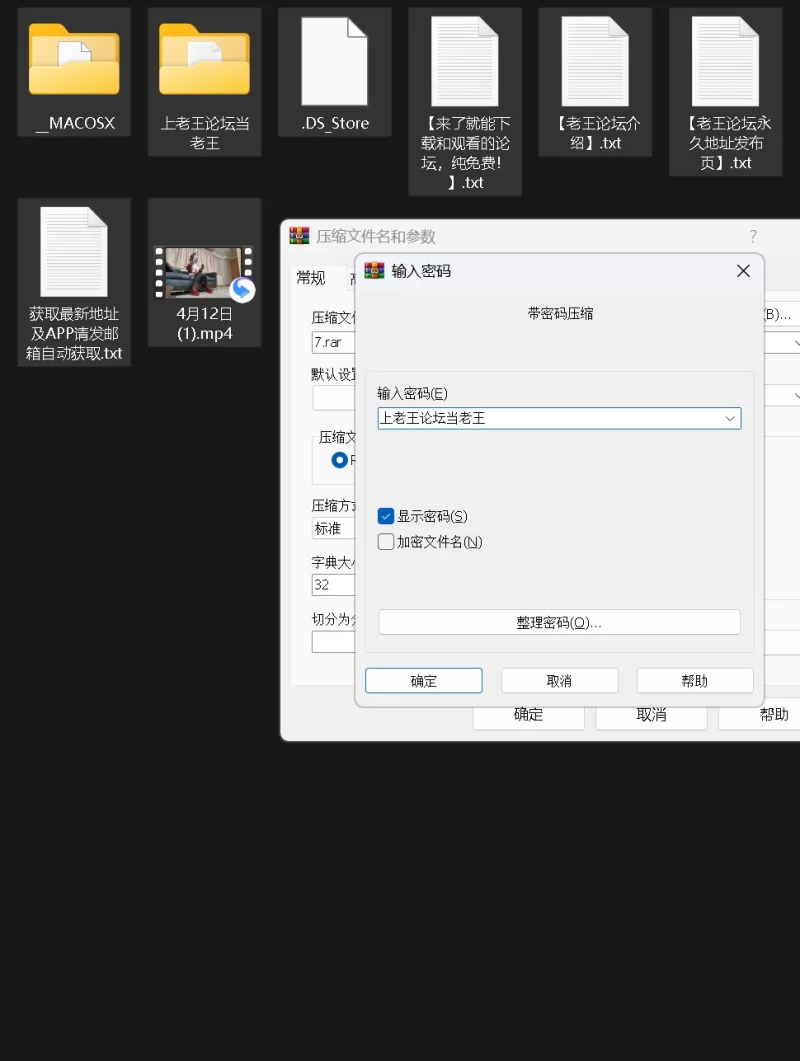
Task: Open the 上老王论坛当老王 folder
Action: [204, 60]
